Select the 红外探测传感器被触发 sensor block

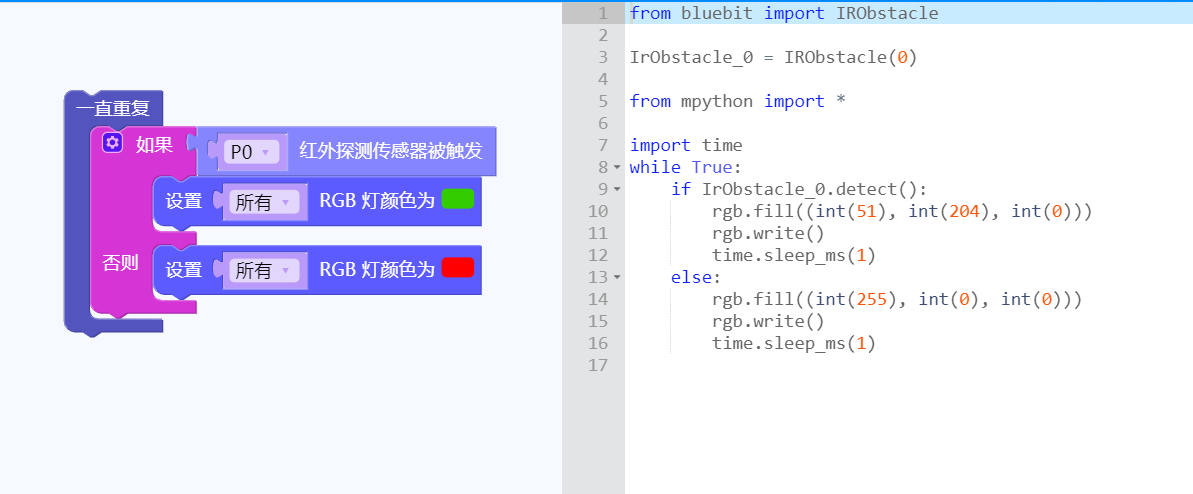point(390,152)
